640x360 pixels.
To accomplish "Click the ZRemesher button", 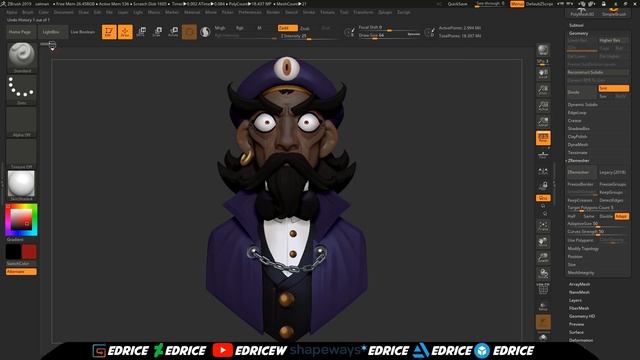I will pyautogui.click(x=582, y=172).
